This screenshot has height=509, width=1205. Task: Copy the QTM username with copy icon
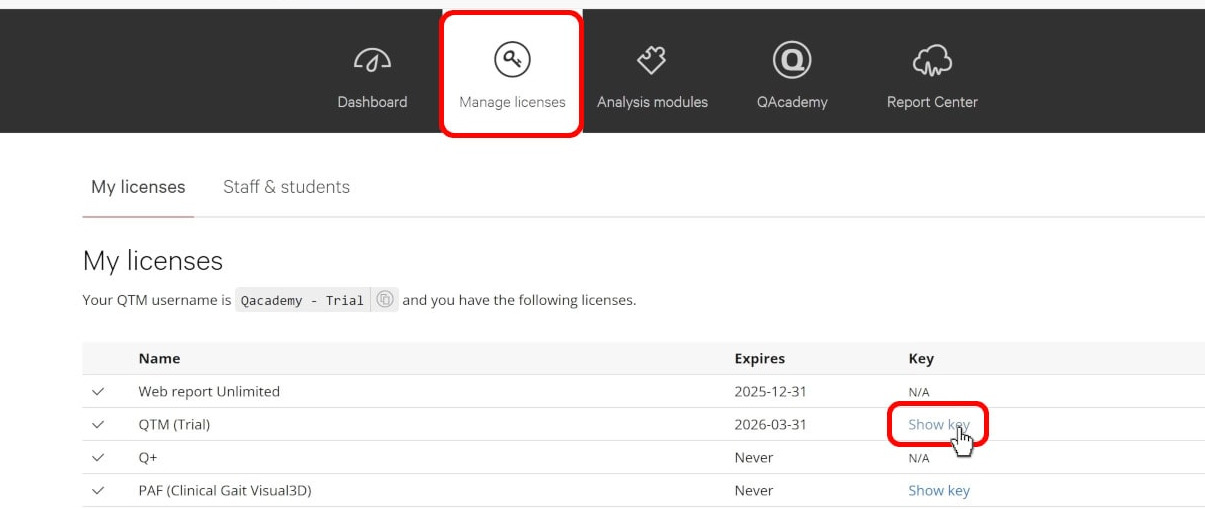pyautogui.click(x=385, y=300)
